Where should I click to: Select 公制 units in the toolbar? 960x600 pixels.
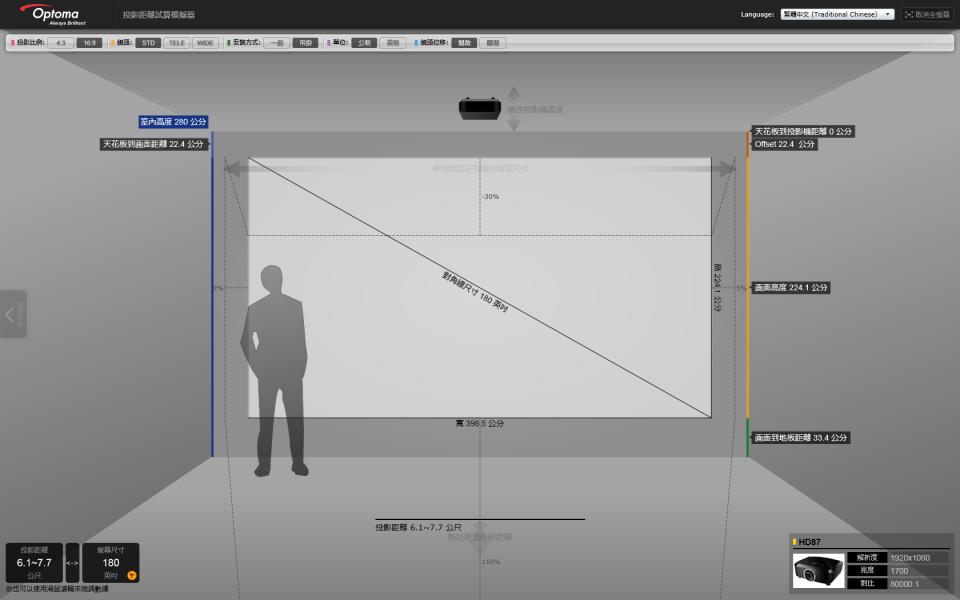pyautogui.click(x=366, y=43)
